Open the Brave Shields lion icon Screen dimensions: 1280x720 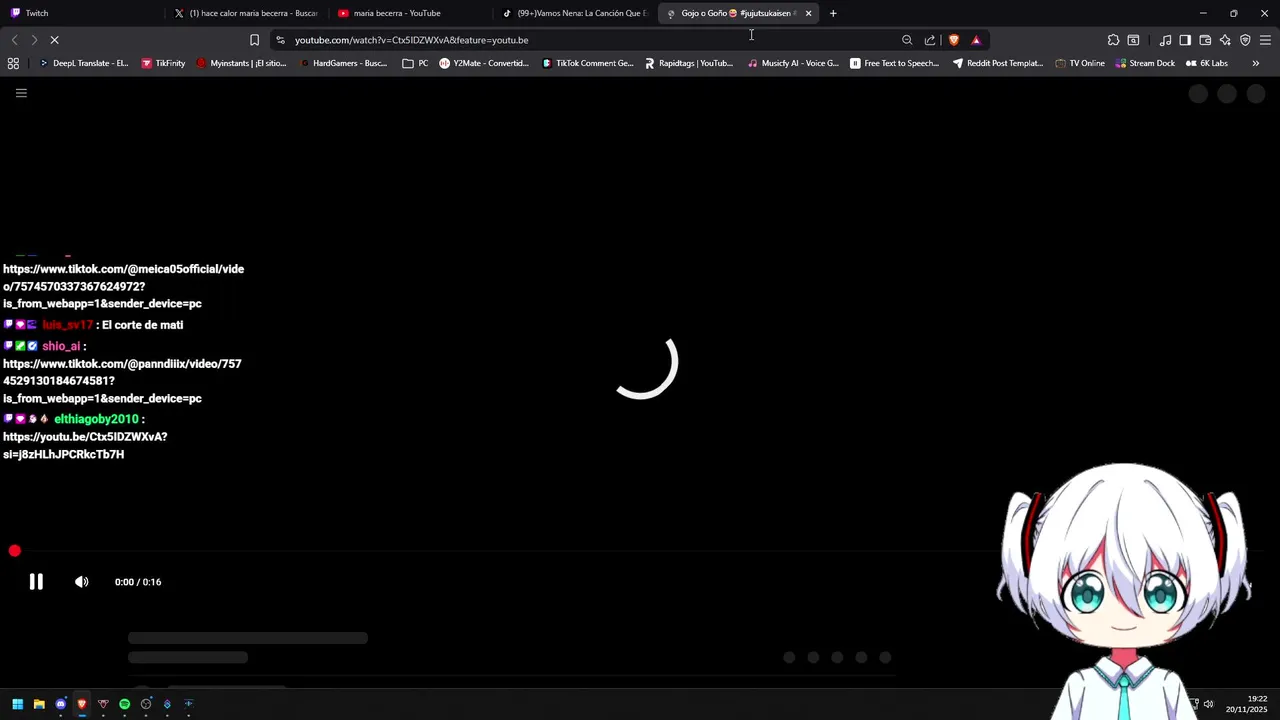tap(954, 40)
